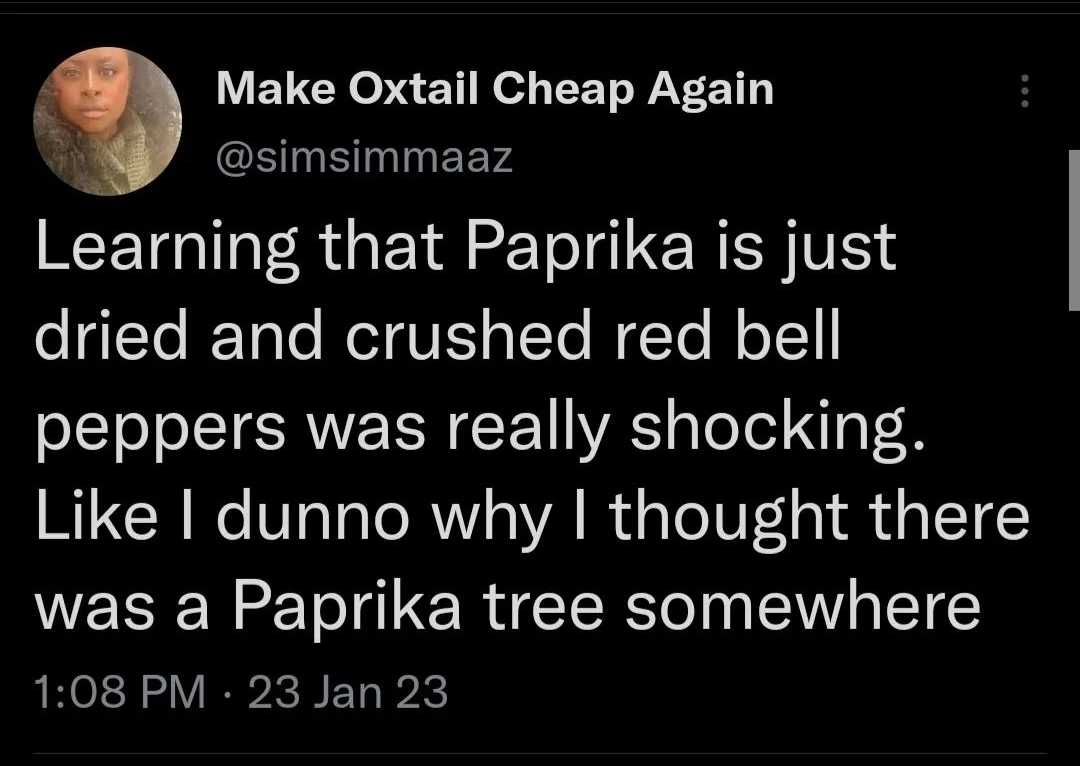
Task: Click the word 'crushed' in the tweet
Action: click(468, 336)
